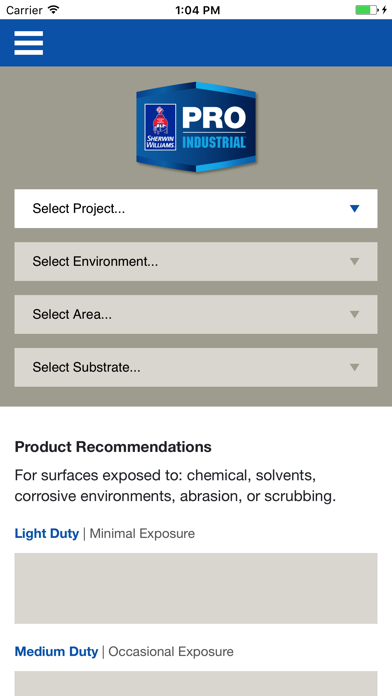Select the Light Duty heading link
The image size is (392, 696).
point(47,533)
